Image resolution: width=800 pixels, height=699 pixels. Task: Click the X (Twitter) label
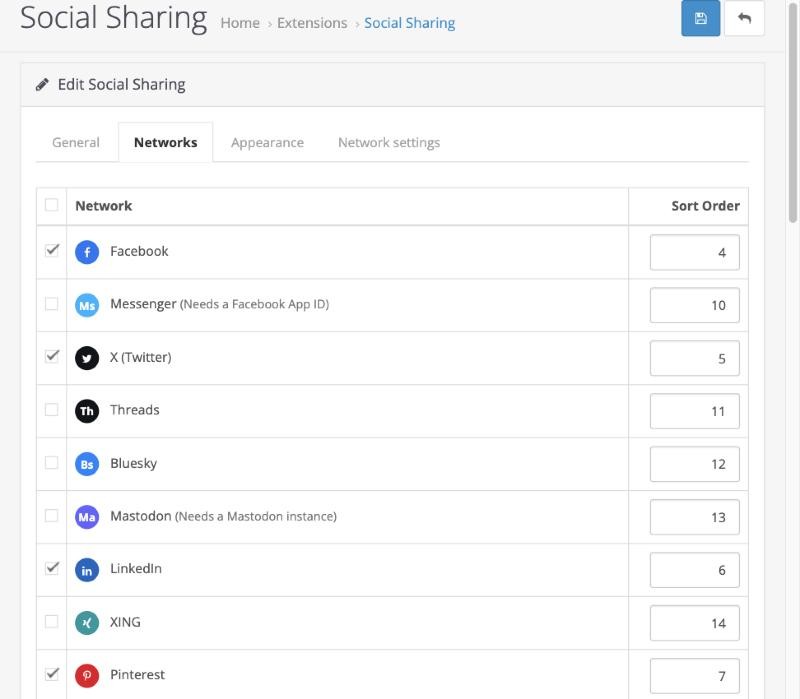coord(141,357)
